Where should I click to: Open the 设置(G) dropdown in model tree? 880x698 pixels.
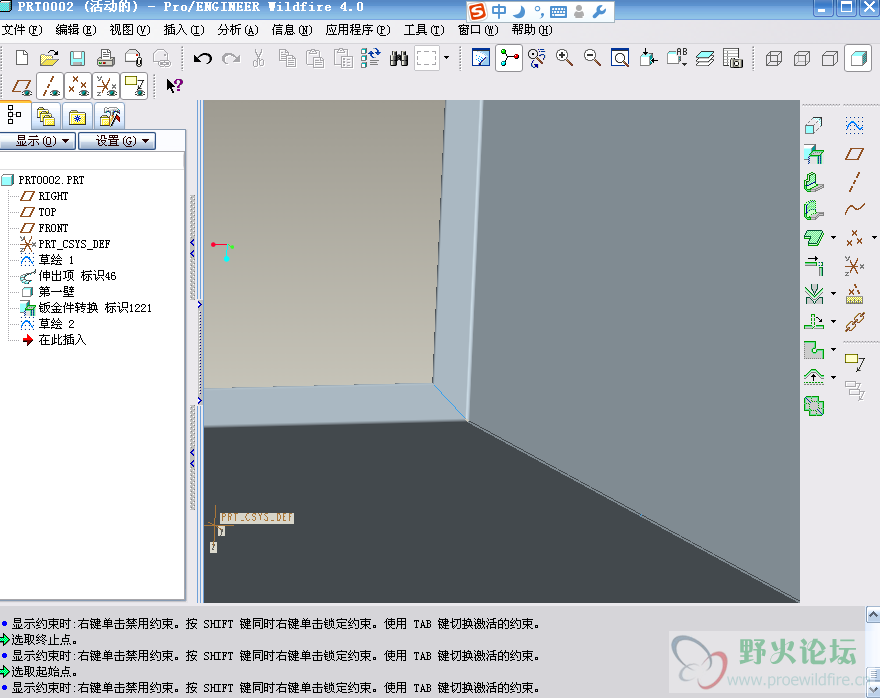[x=117, y=141]
